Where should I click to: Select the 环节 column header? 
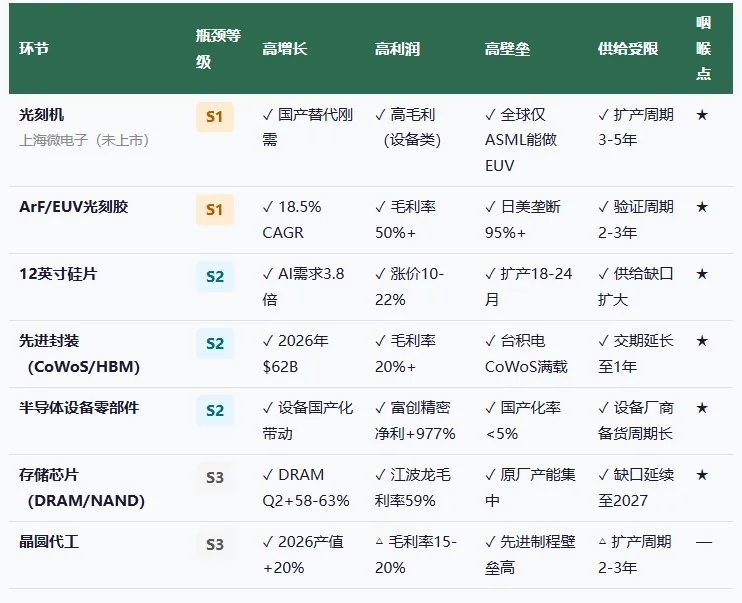34,48
